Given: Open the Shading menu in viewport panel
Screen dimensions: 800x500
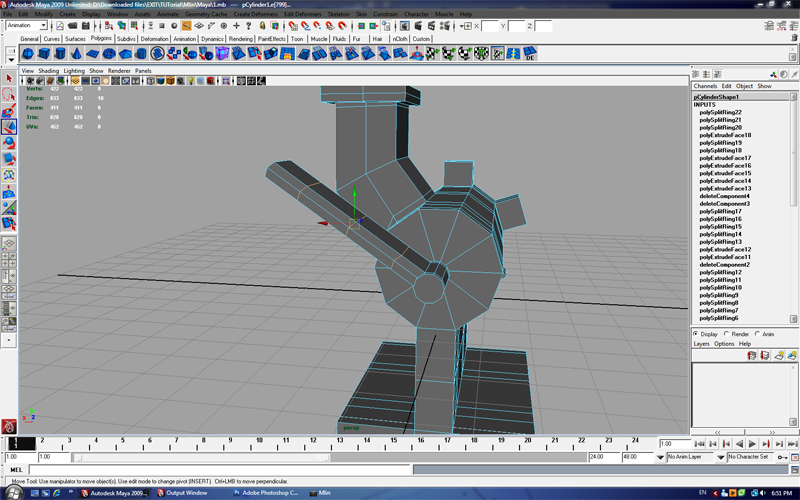Looking at the screenshot, I should [49, 71].
